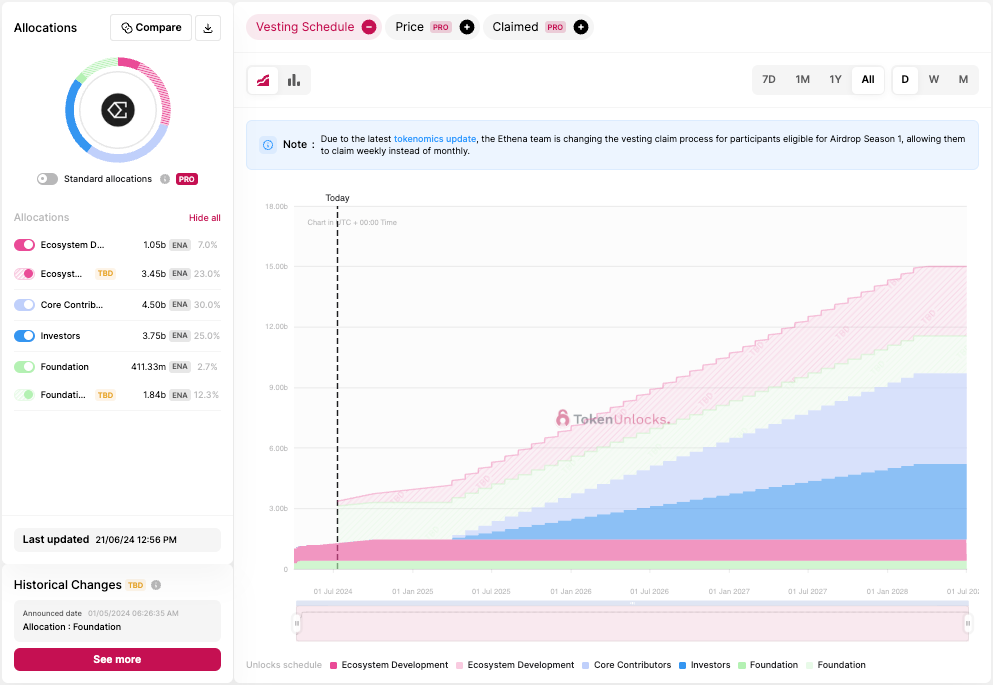Screen dimensions: 993x685
Task: Click the TBD badge on Foundation row
Action: click(105, 395)
